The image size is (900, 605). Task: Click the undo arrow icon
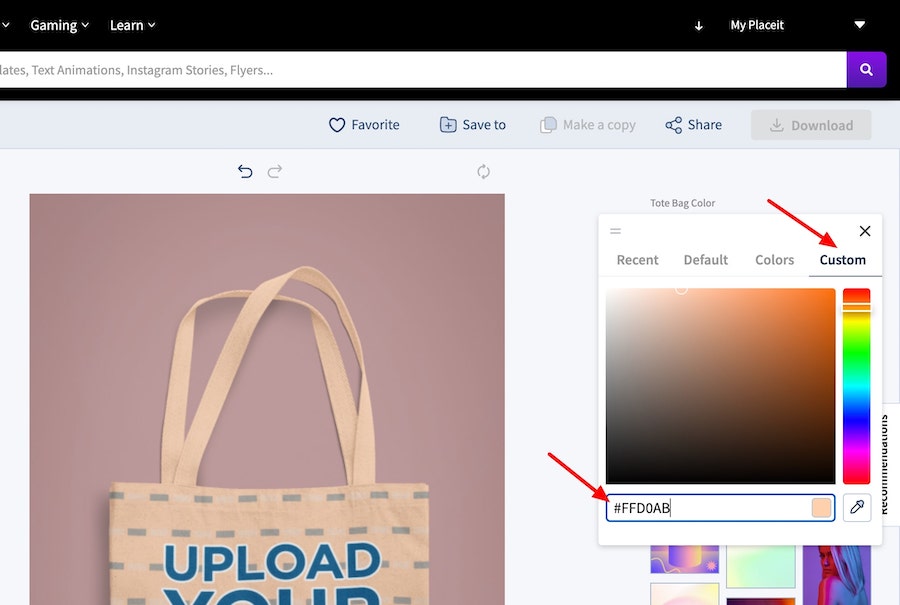tap(245, 171)
